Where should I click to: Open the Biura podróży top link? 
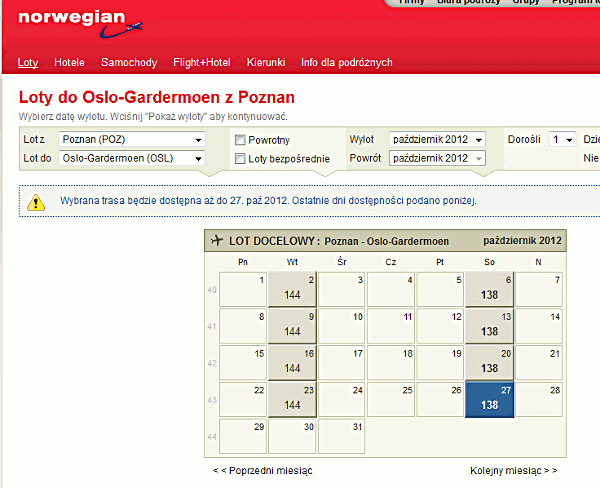(468, 2)
